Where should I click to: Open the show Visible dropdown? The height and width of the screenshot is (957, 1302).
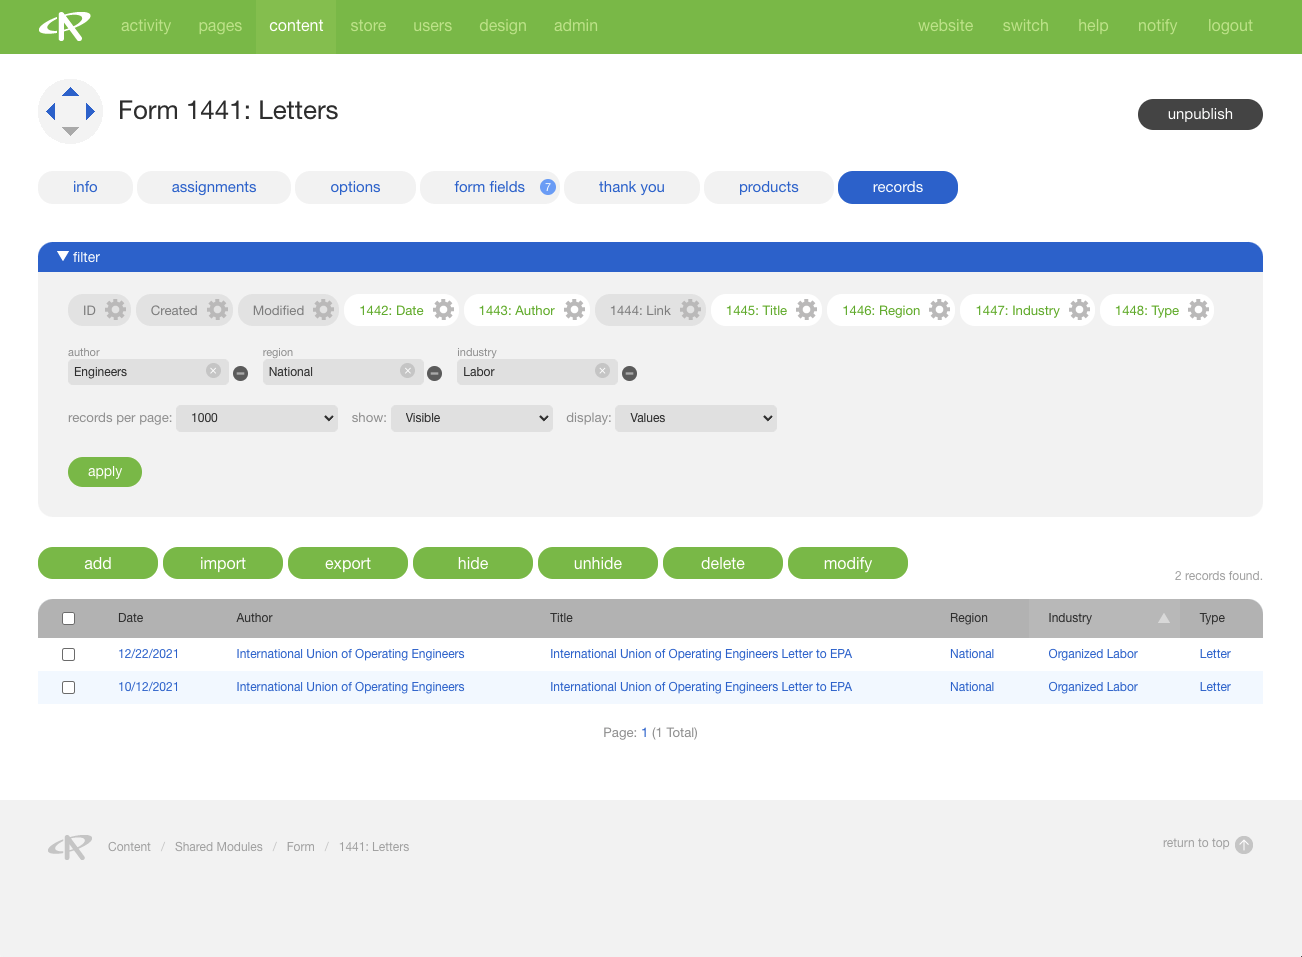pyautogui.click(x=472, y=418)
